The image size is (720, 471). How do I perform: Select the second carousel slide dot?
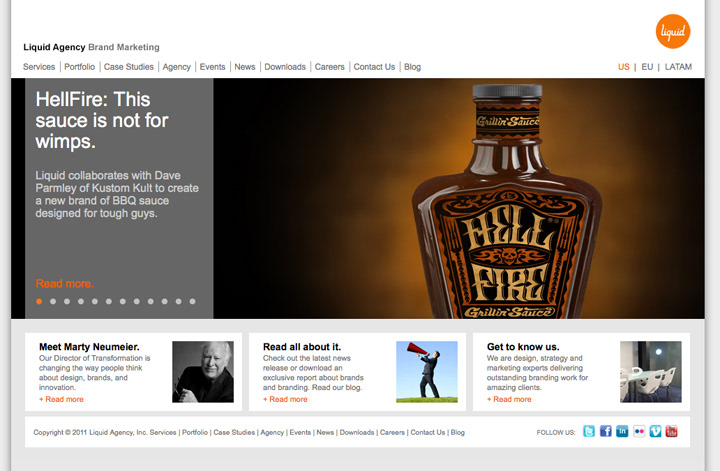tap(53, 302)
